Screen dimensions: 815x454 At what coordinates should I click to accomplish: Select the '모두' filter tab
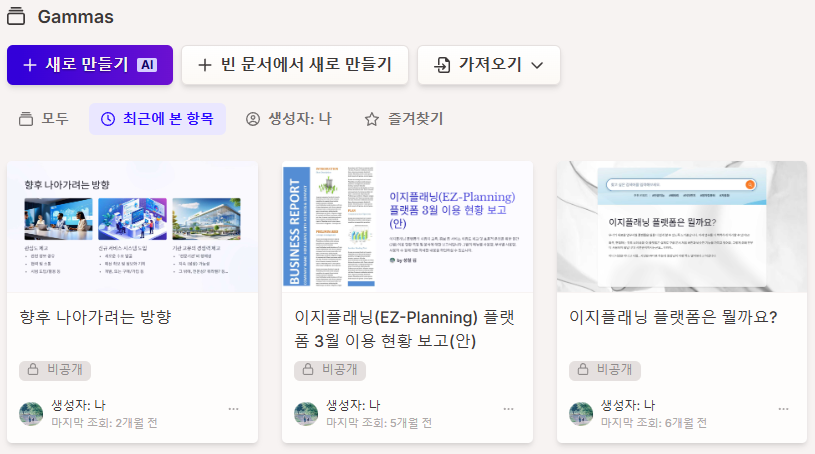click(44, 119)
